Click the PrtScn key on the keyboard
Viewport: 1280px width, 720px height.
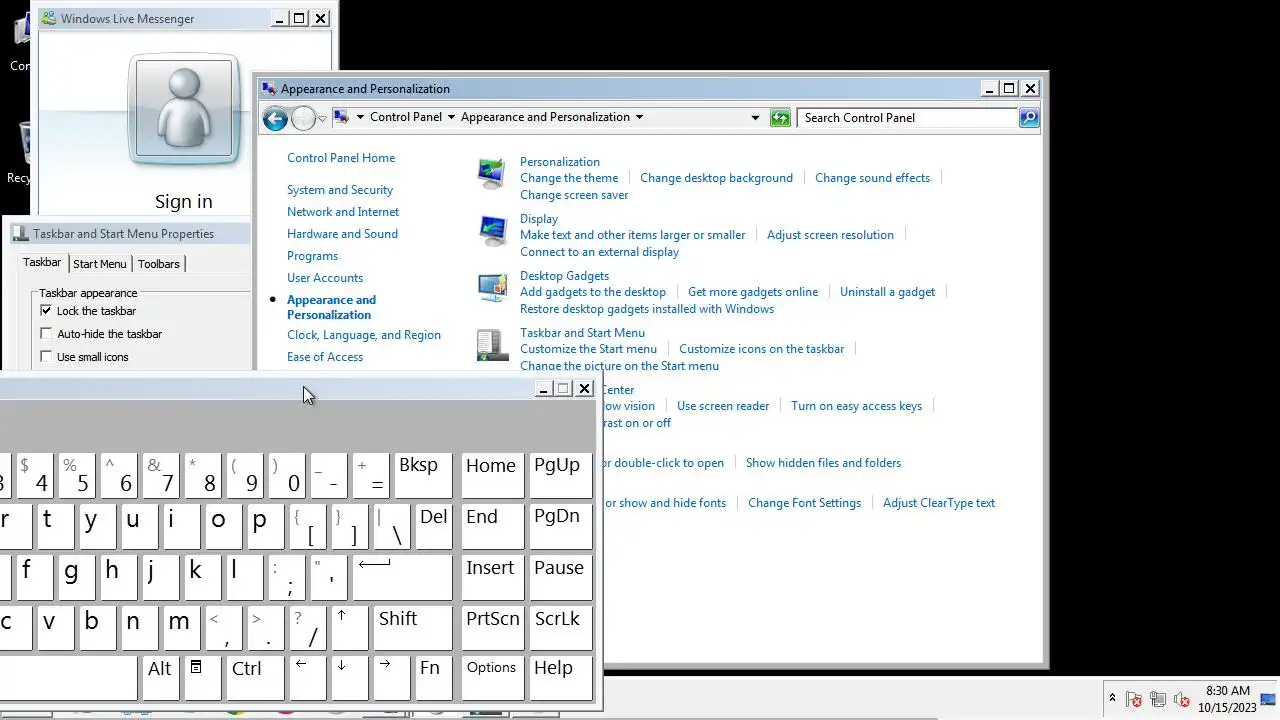click(492, 628)
